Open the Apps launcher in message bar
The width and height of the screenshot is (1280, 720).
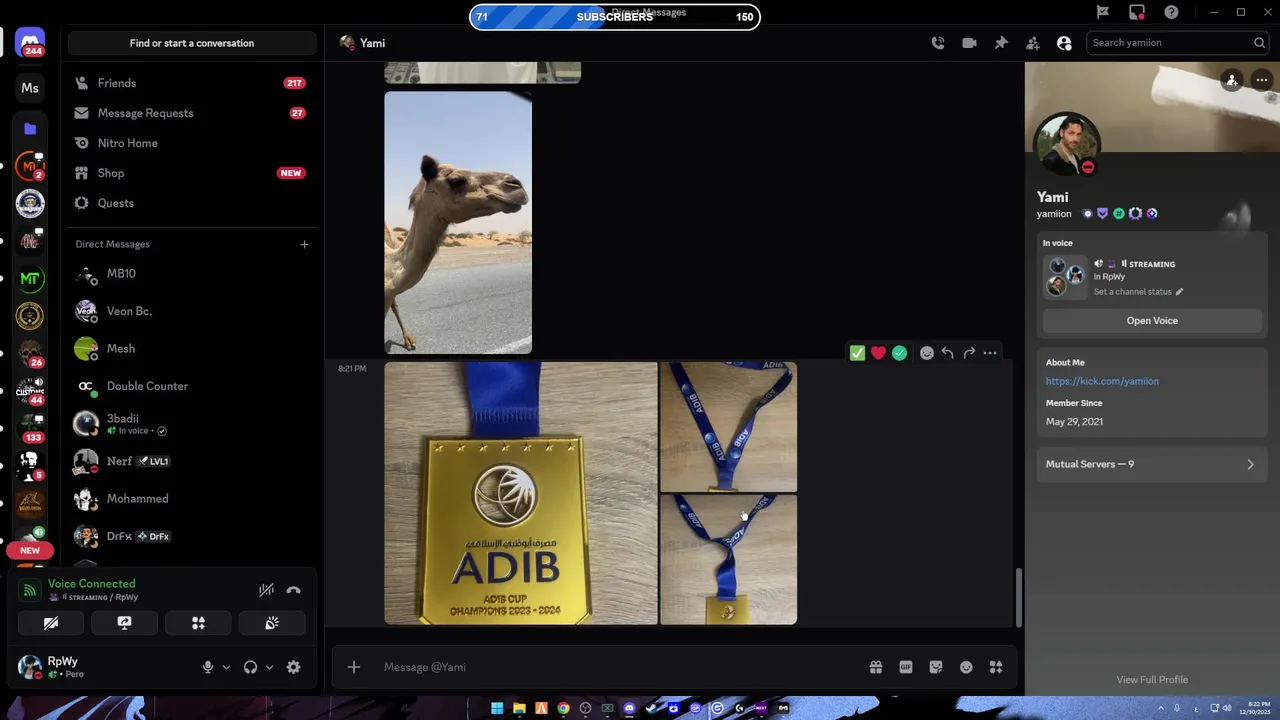(996, 667)
